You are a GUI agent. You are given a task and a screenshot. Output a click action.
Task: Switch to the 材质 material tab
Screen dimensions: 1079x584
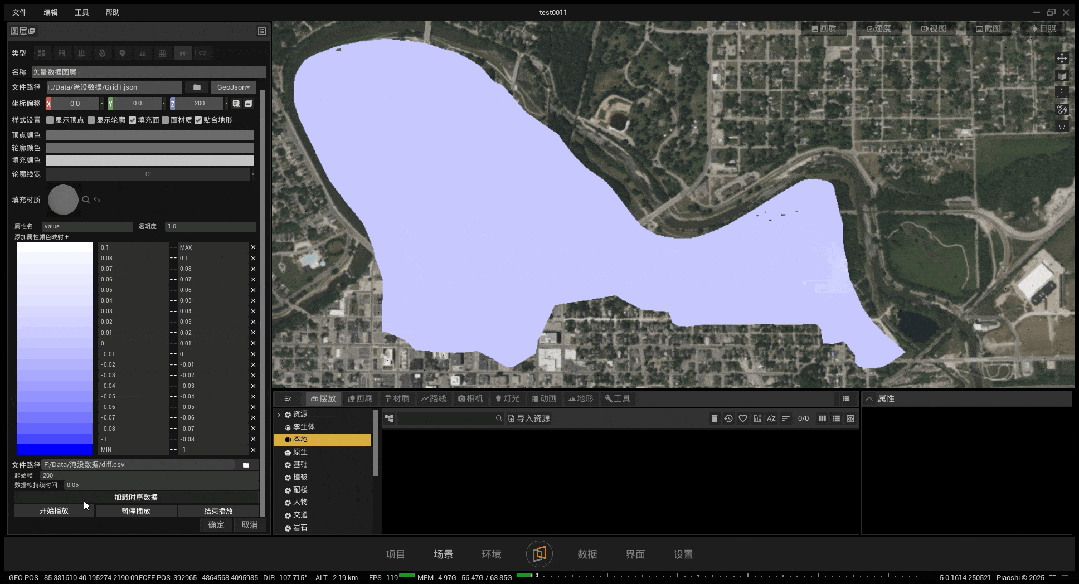[x=397, y=398]
